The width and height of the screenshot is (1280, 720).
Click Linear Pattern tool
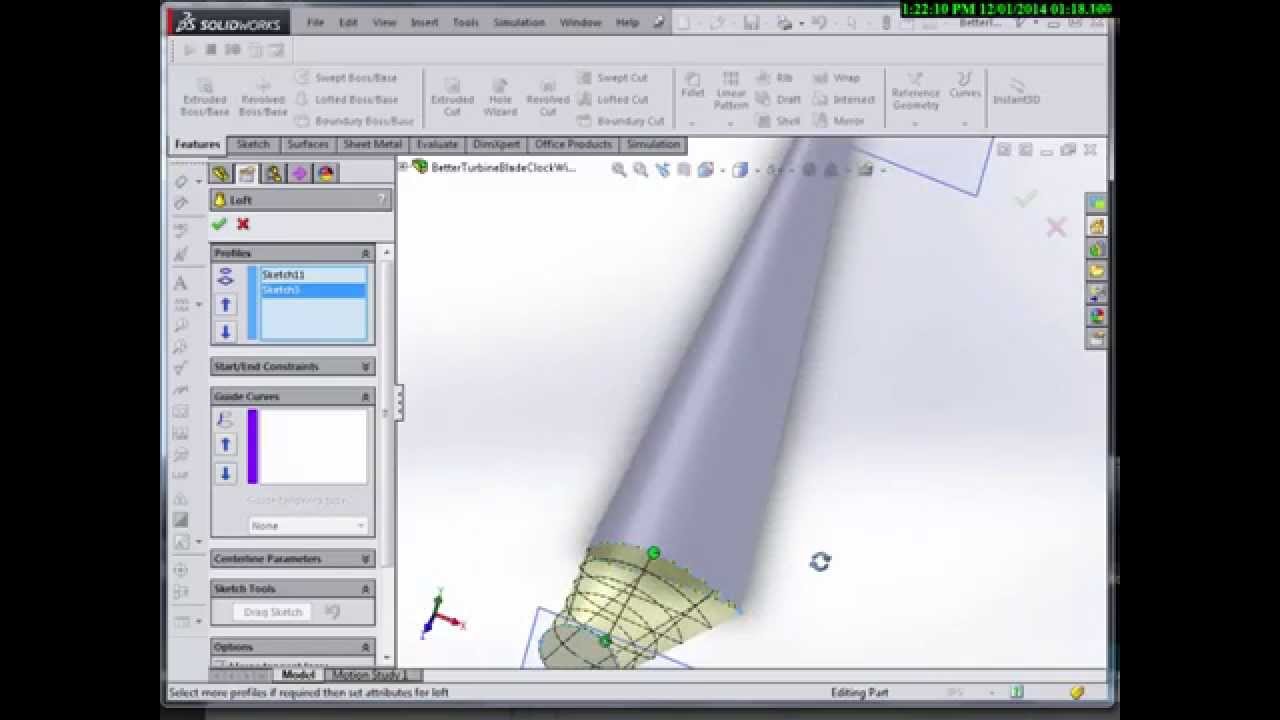point(731,90)
